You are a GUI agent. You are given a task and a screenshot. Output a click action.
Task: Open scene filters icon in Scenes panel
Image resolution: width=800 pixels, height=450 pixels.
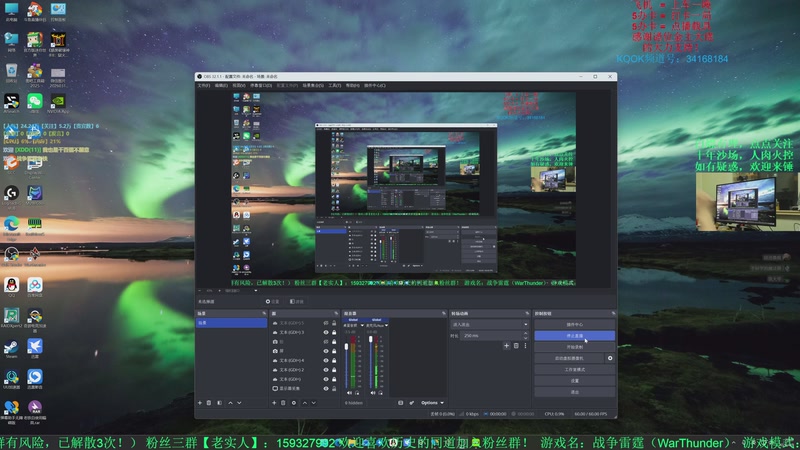tap(219, 403)
